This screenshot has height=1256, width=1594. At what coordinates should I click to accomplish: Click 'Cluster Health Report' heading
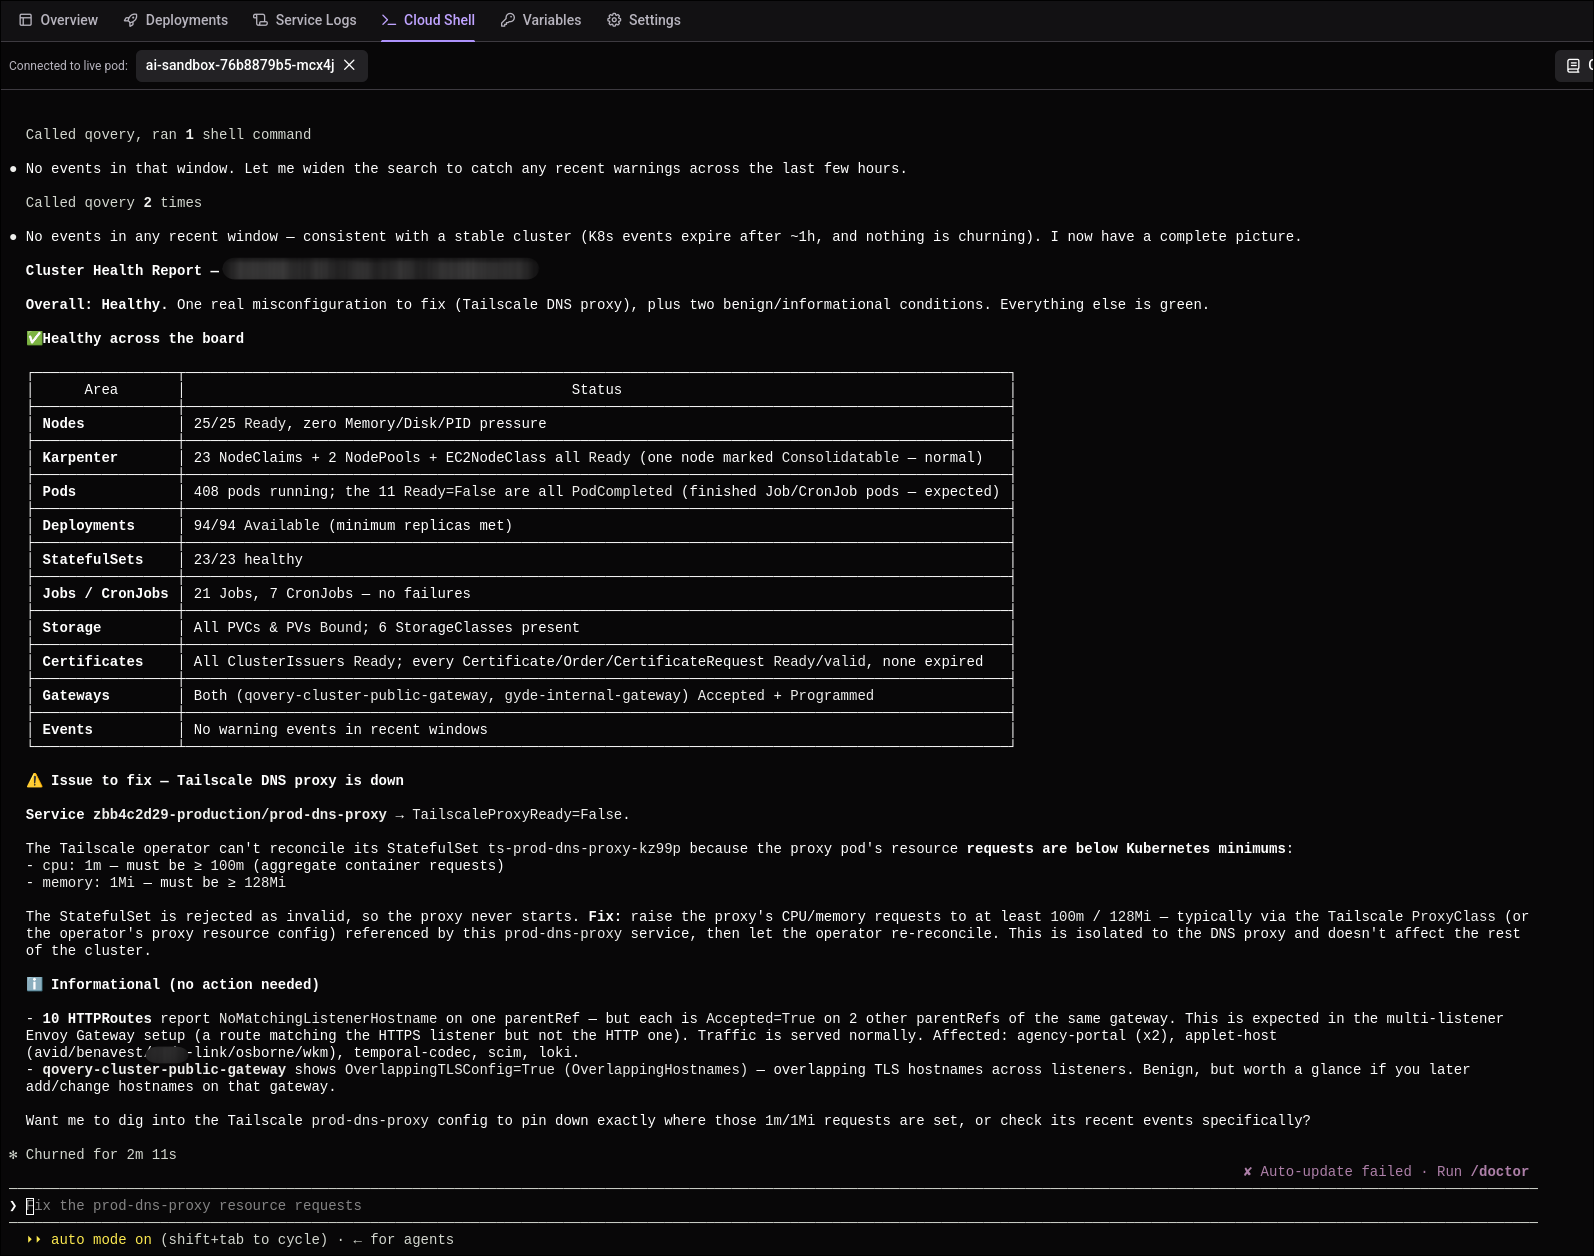tap(114, 271)
